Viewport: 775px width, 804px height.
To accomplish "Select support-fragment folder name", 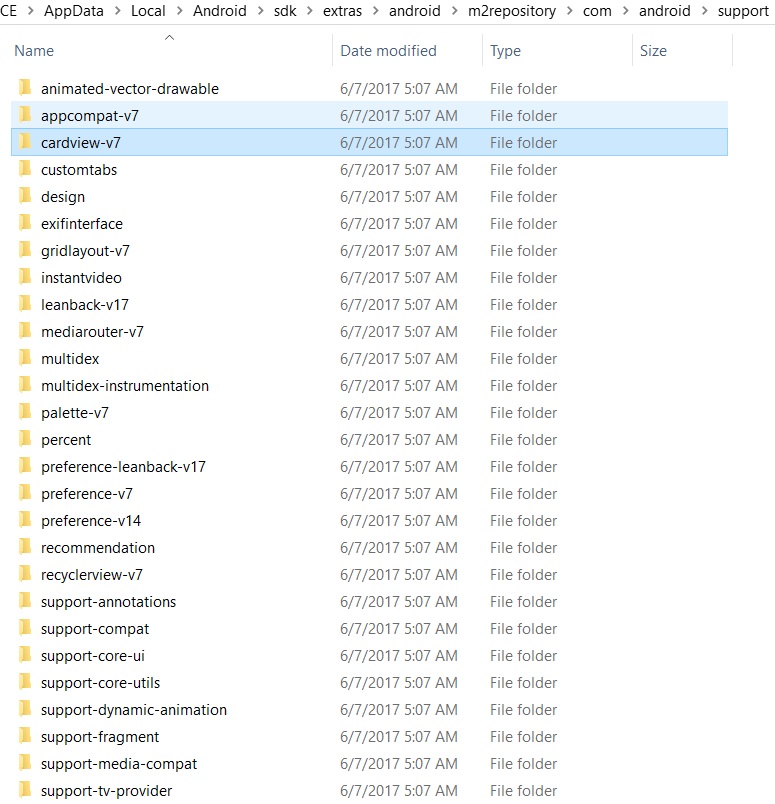I will click(x=100, y=736).
